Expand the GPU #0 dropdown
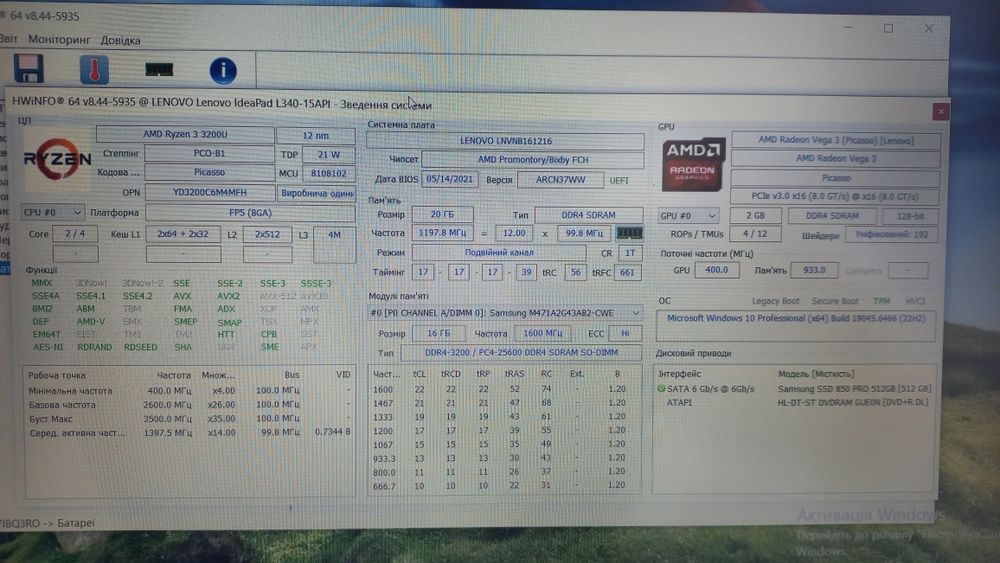Viewport: 1000px width, 563px height. click(x=688, y=216)
